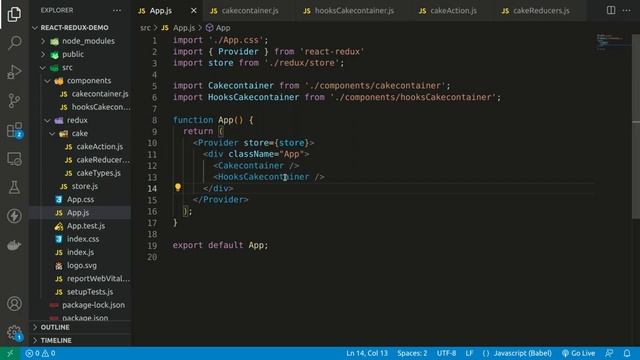Open Source Control view
The image size is (640, 360).
pyautogui.click(x=14, y=101)
